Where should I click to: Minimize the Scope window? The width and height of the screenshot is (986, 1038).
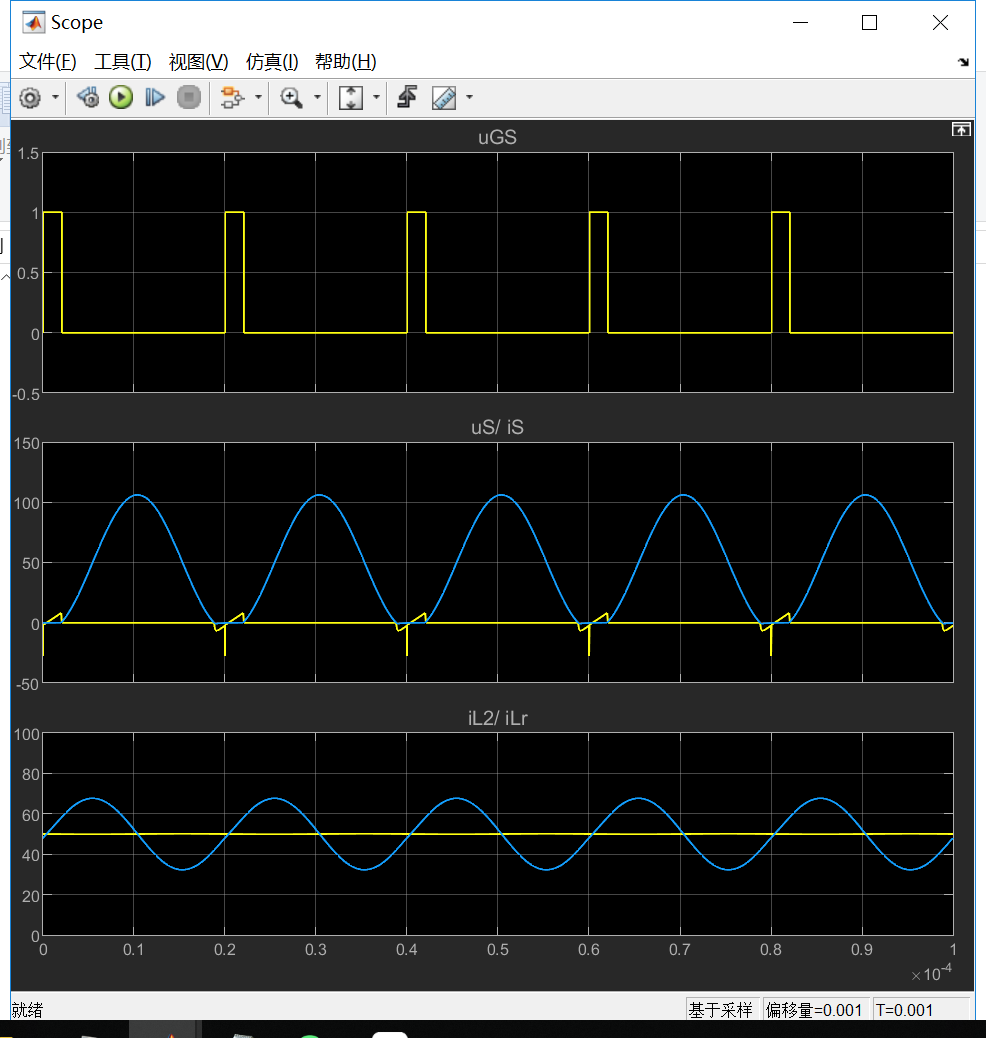[x=801, y=23]
